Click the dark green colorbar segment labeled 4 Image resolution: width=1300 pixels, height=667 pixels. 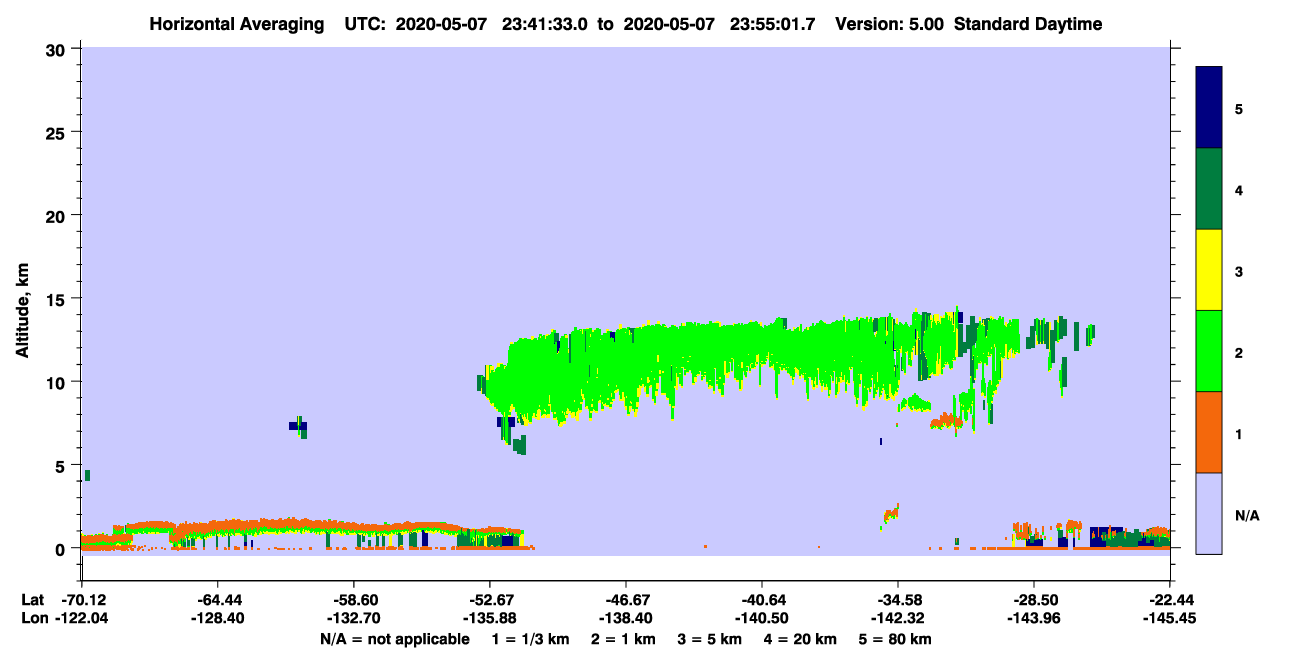pos(1209,189)
